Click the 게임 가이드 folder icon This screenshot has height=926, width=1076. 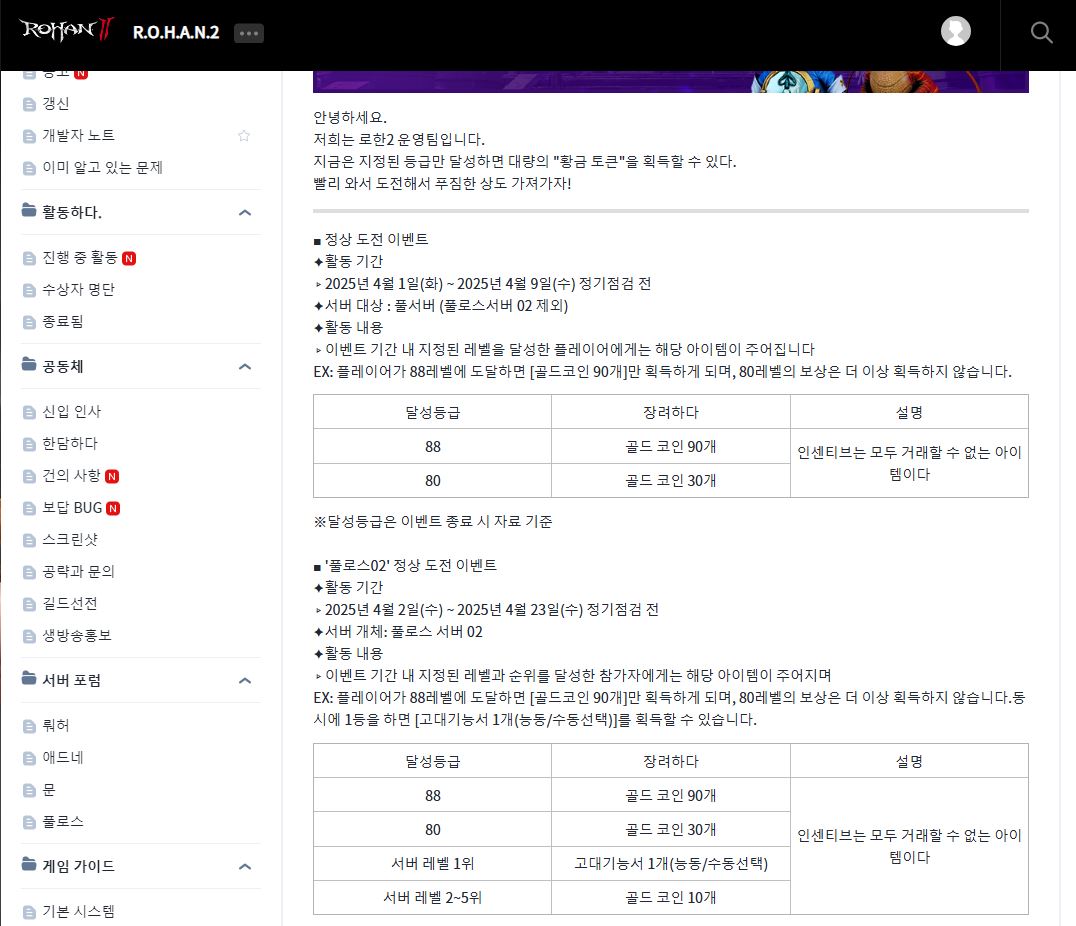29,866
